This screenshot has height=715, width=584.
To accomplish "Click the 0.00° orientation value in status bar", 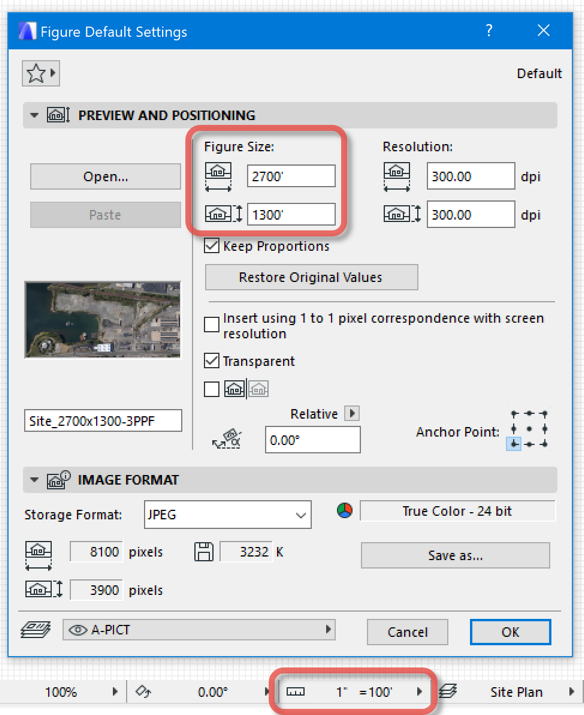I will click(213, 692).
